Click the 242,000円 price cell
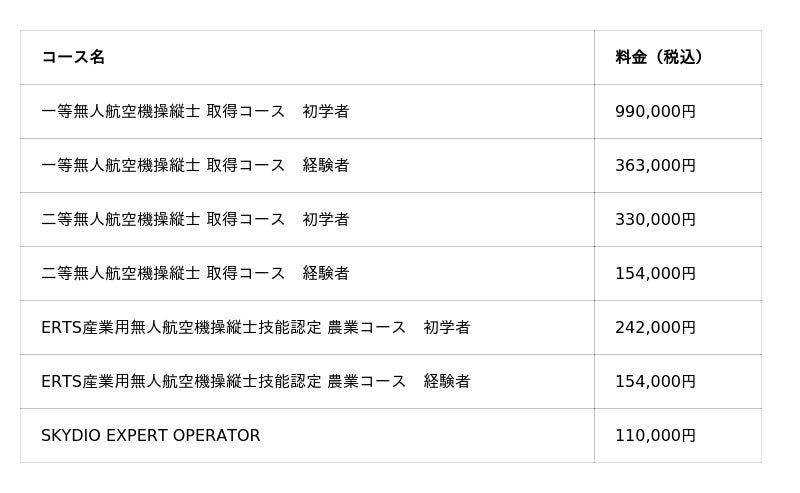Image resolution: width=800 pixels, height=493 pixels. click(655, 328)
